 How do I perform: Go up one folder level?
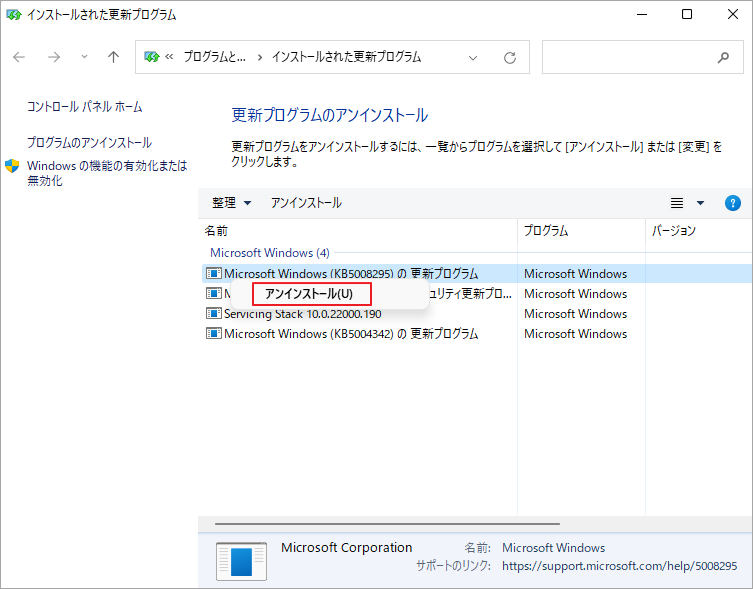[113, 57]
